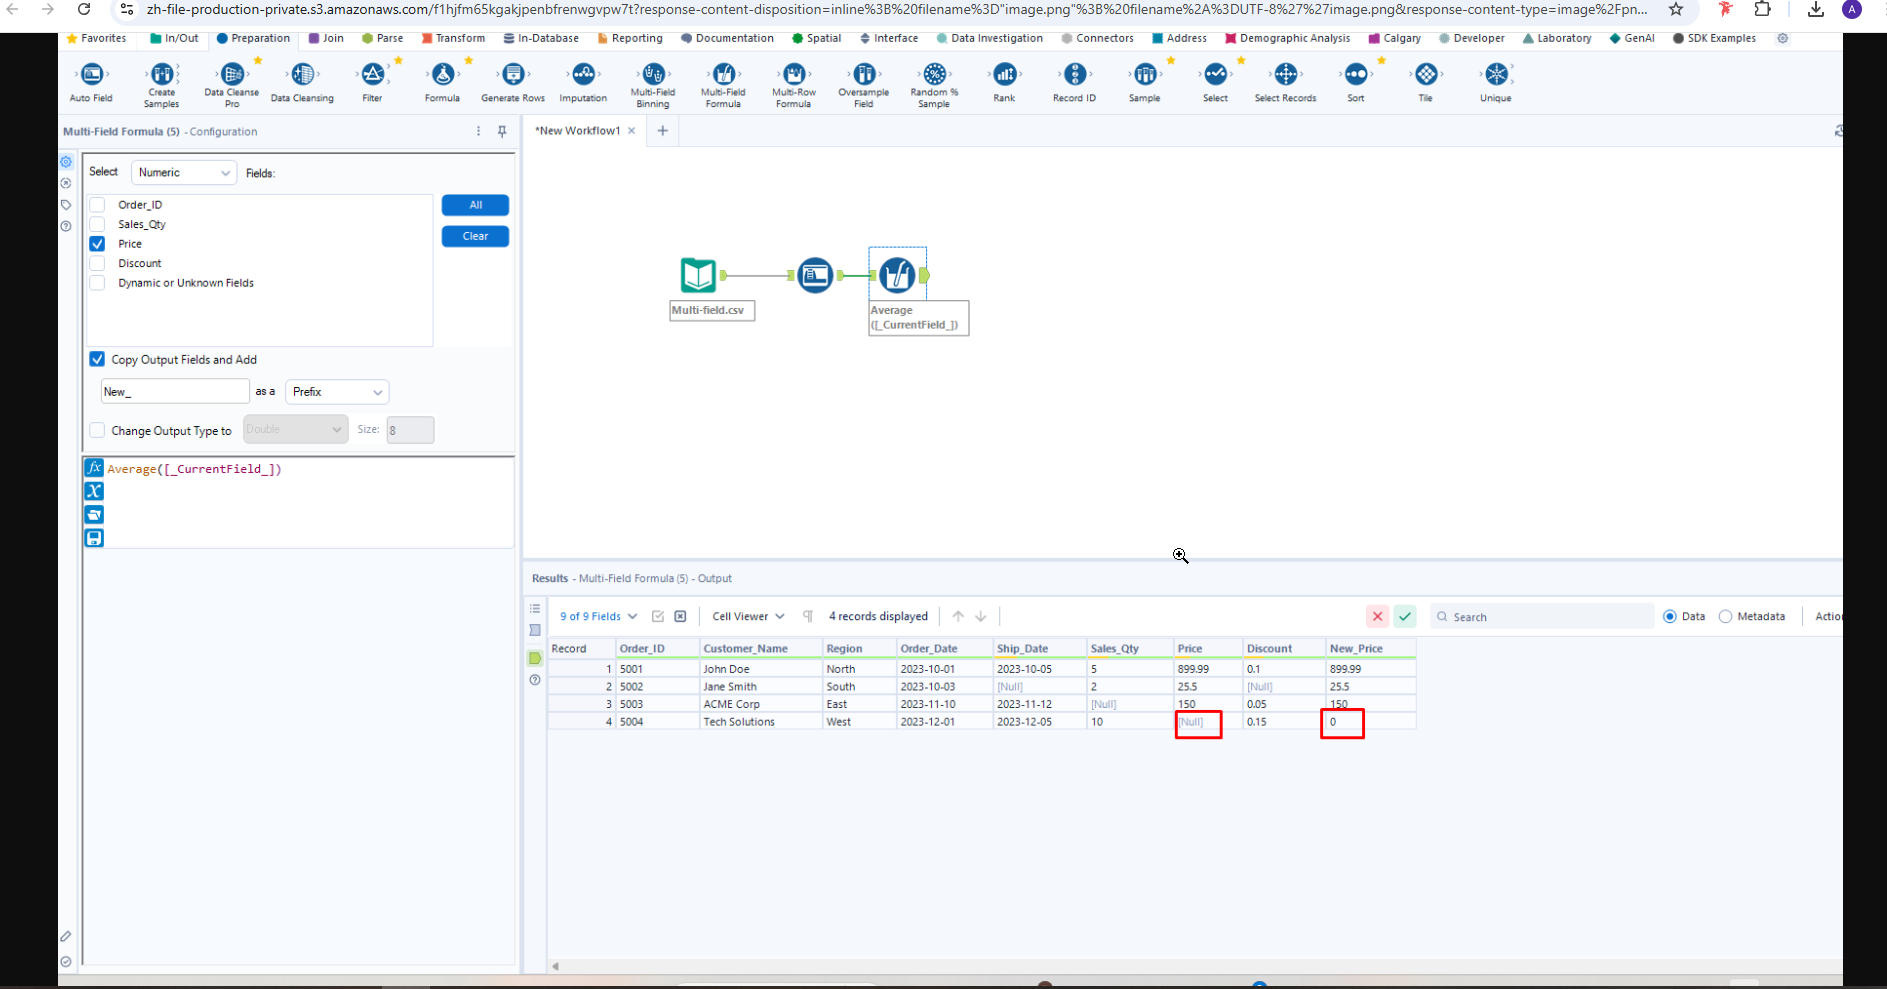Click the Sort tool icon
The image size is (1887, 989).
[x=1355, y=75]
